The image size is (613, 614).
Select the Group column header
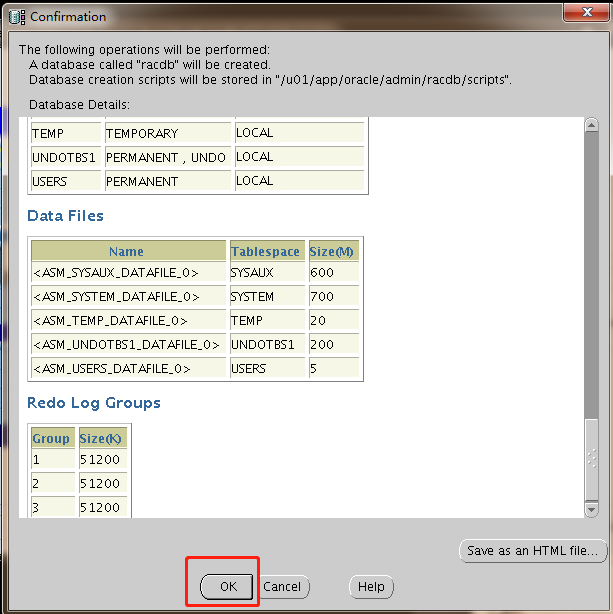[53, 438]
